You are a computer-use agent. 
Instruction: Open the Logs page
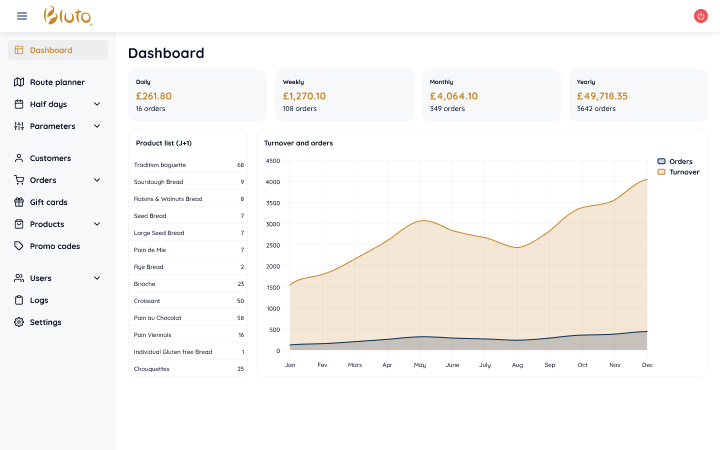[x=58, y=300]
